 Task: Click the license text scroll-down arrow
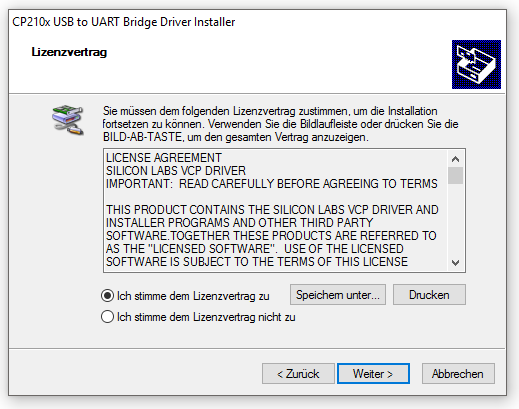[455, 263]
